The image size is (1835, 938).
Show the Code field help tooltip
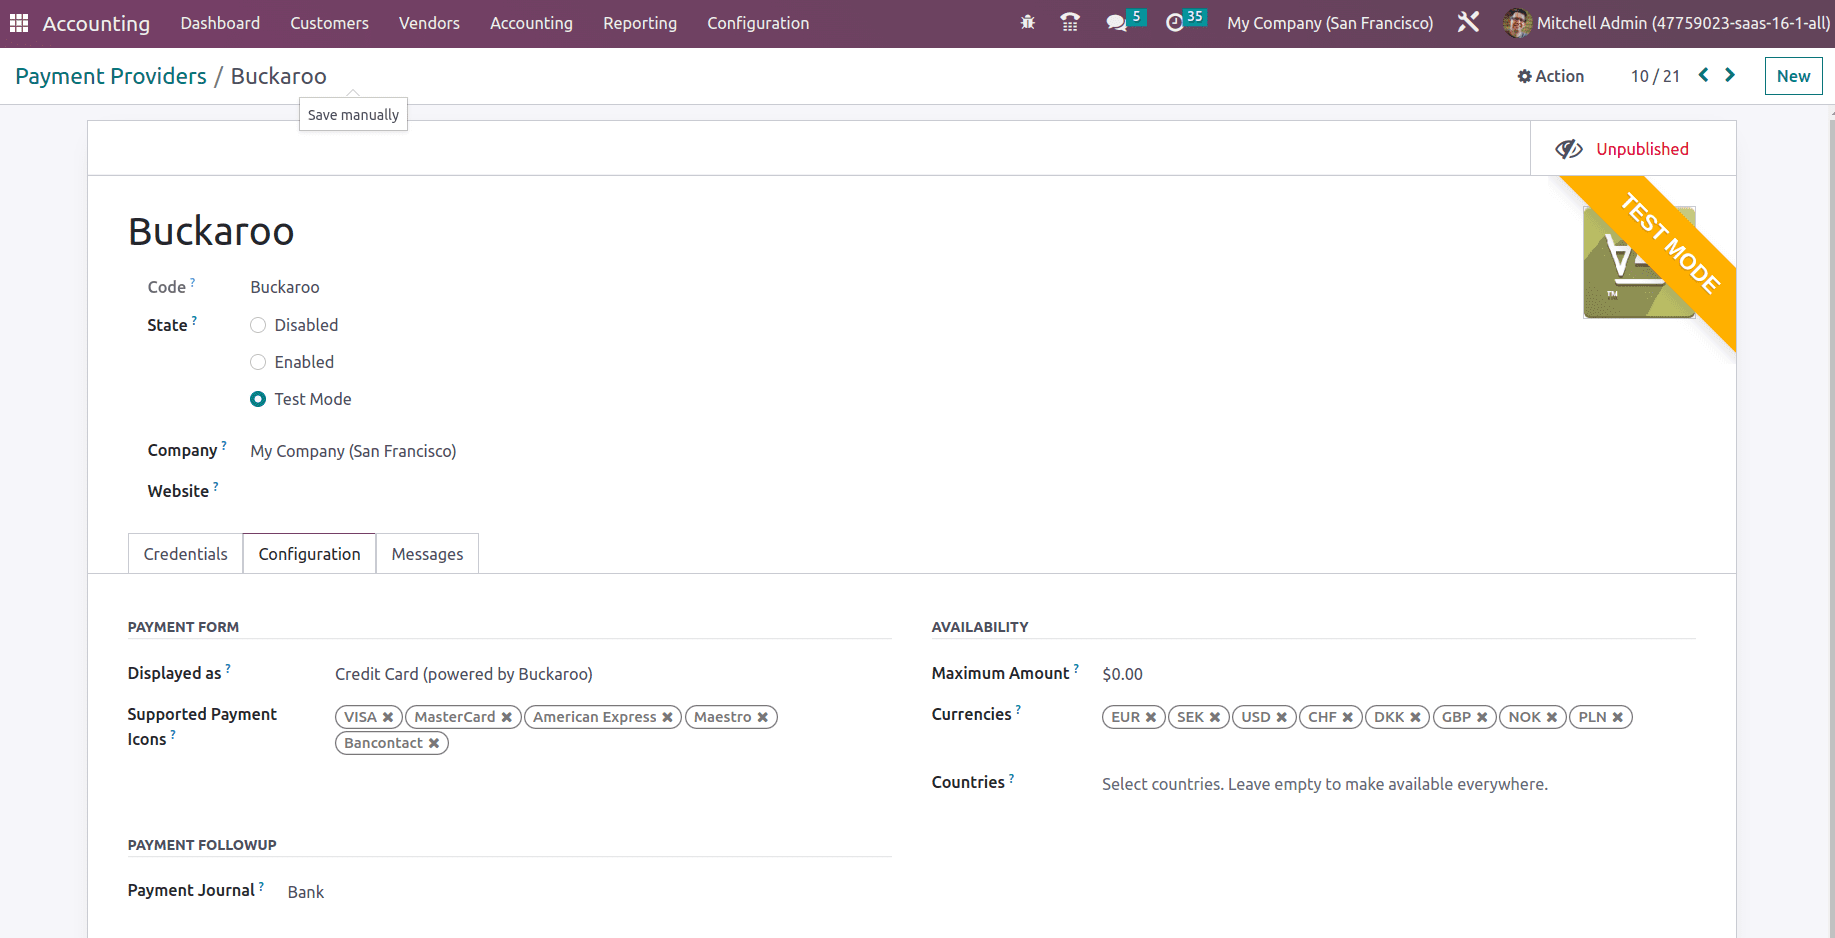[x=193, y=282]
